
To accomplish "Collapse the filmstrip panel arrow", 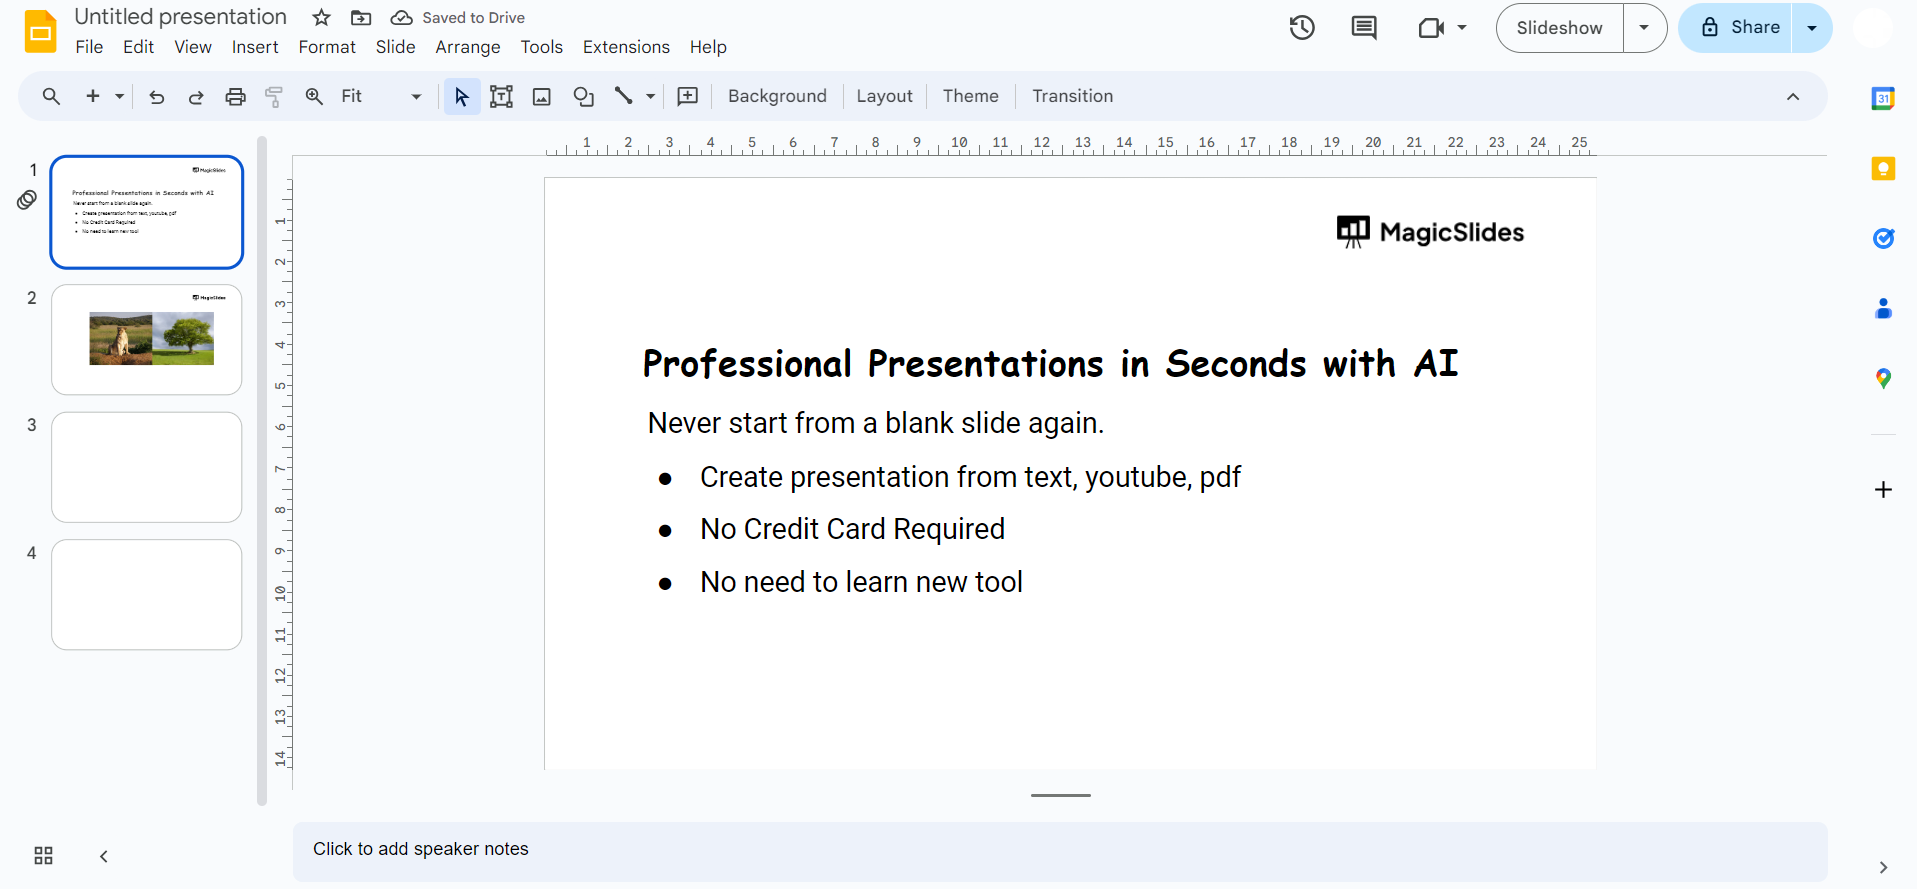I will pyautogui.click(x=104, y=856).
